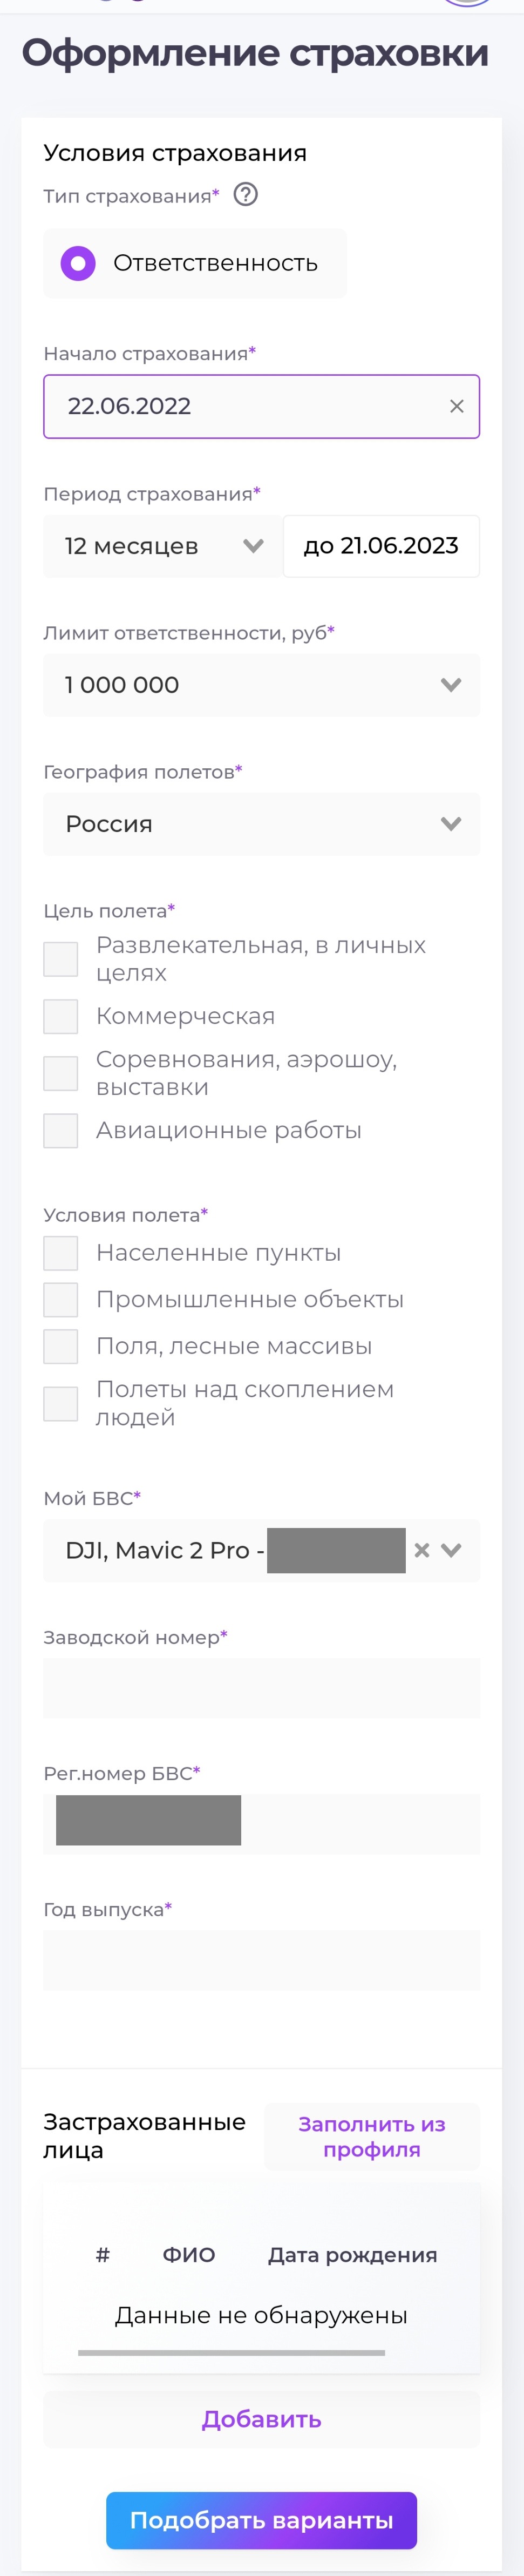Click the insurance type help question icon
The width and height of the screenshot is (524, 2576).
[245, 194]
